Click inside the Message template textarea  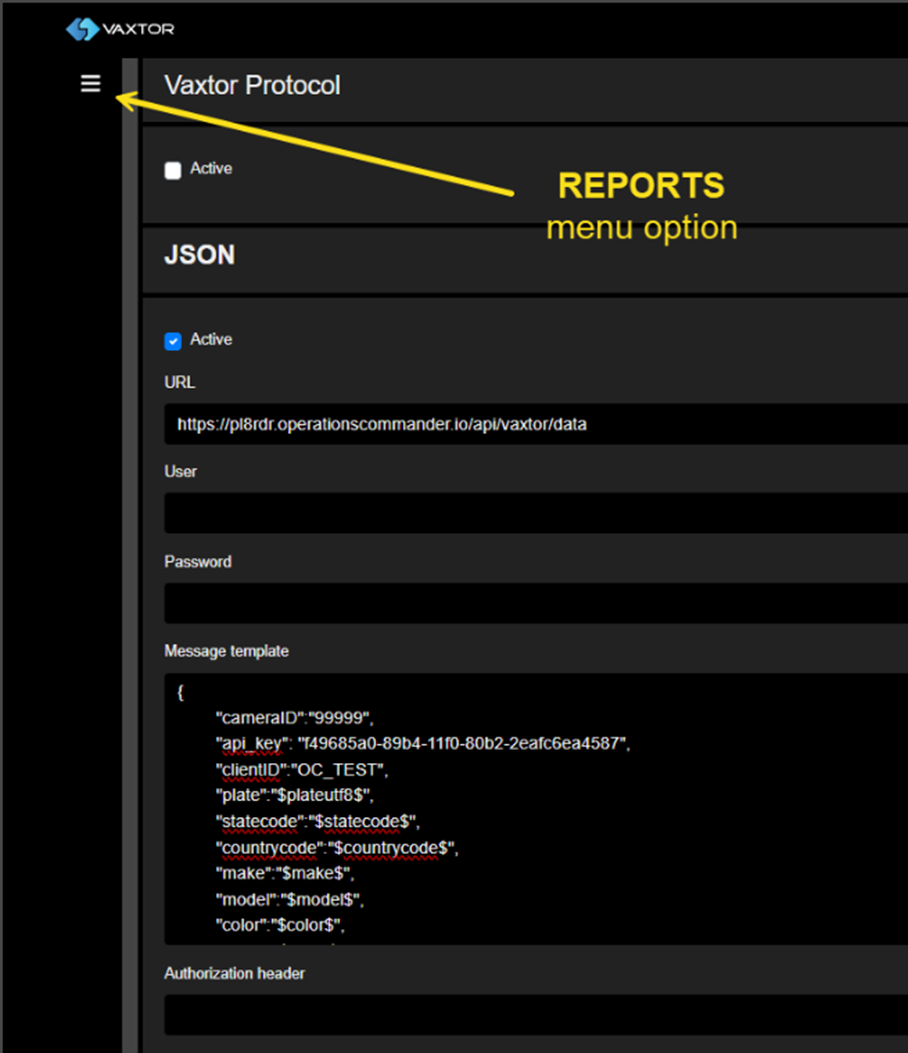click(x=536, y=809)
